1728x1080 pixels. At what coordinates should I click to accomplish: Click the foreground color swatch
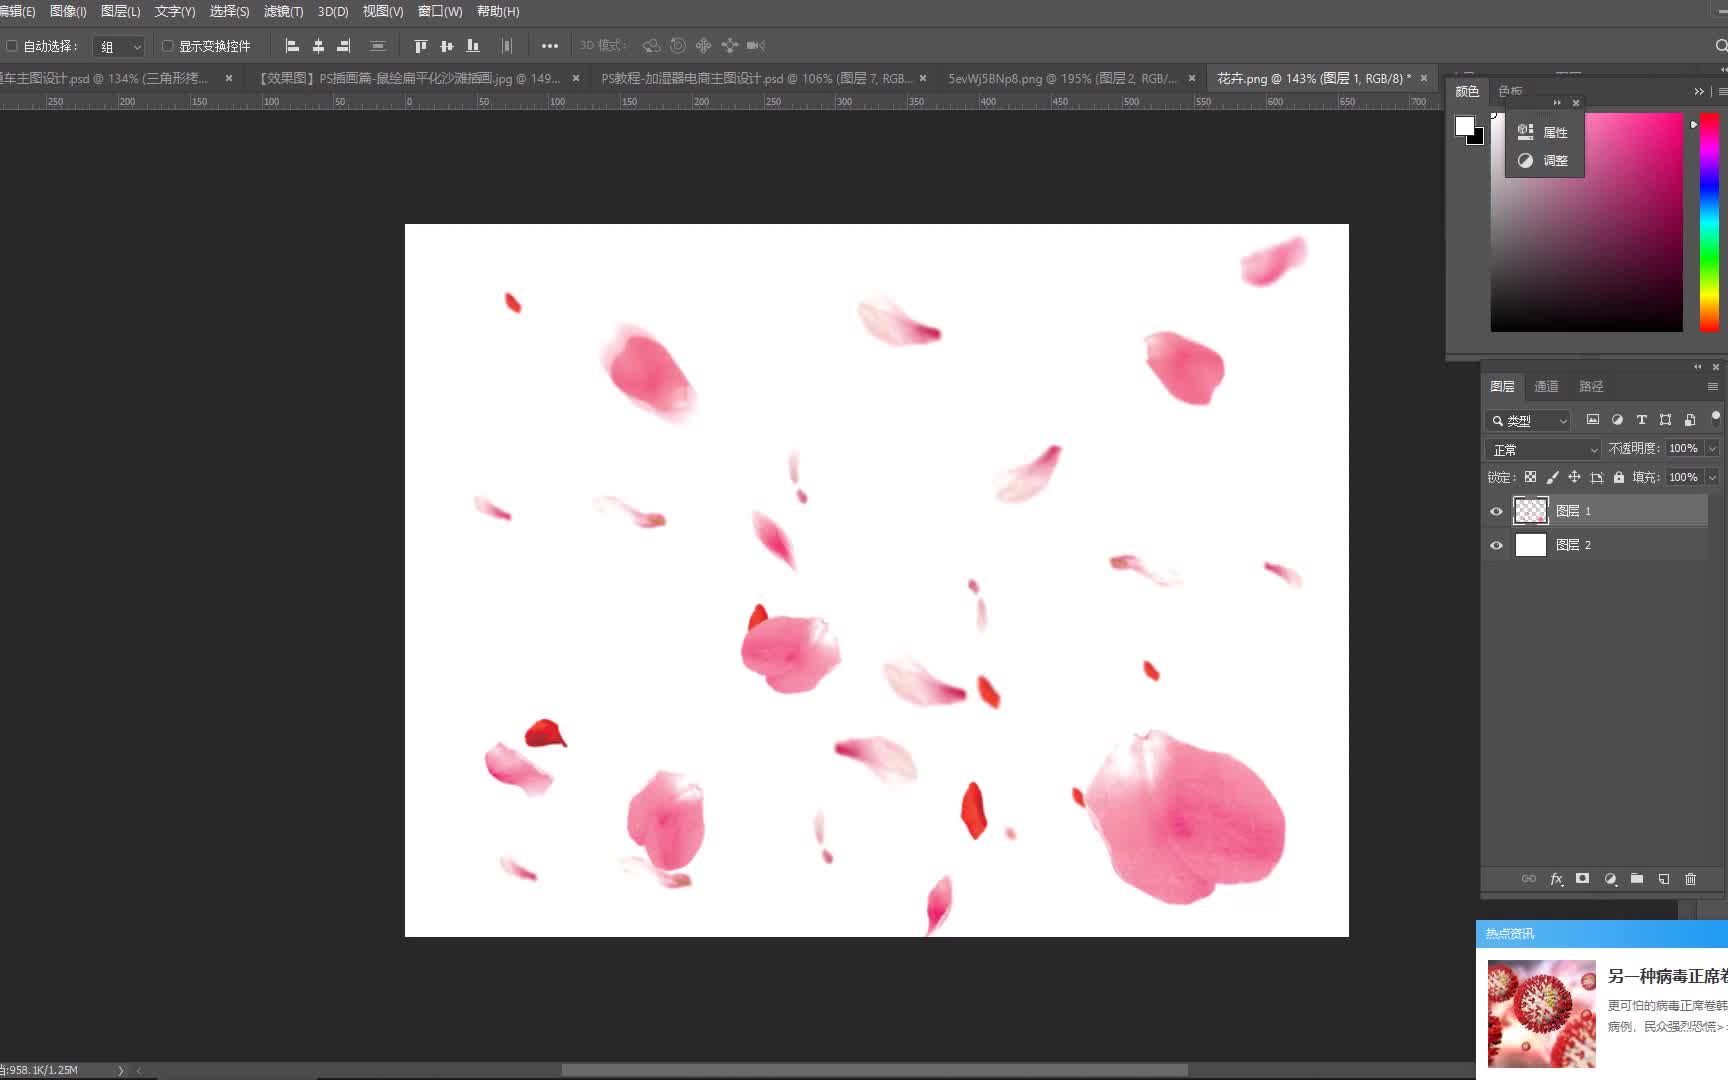click(1465, 126)
